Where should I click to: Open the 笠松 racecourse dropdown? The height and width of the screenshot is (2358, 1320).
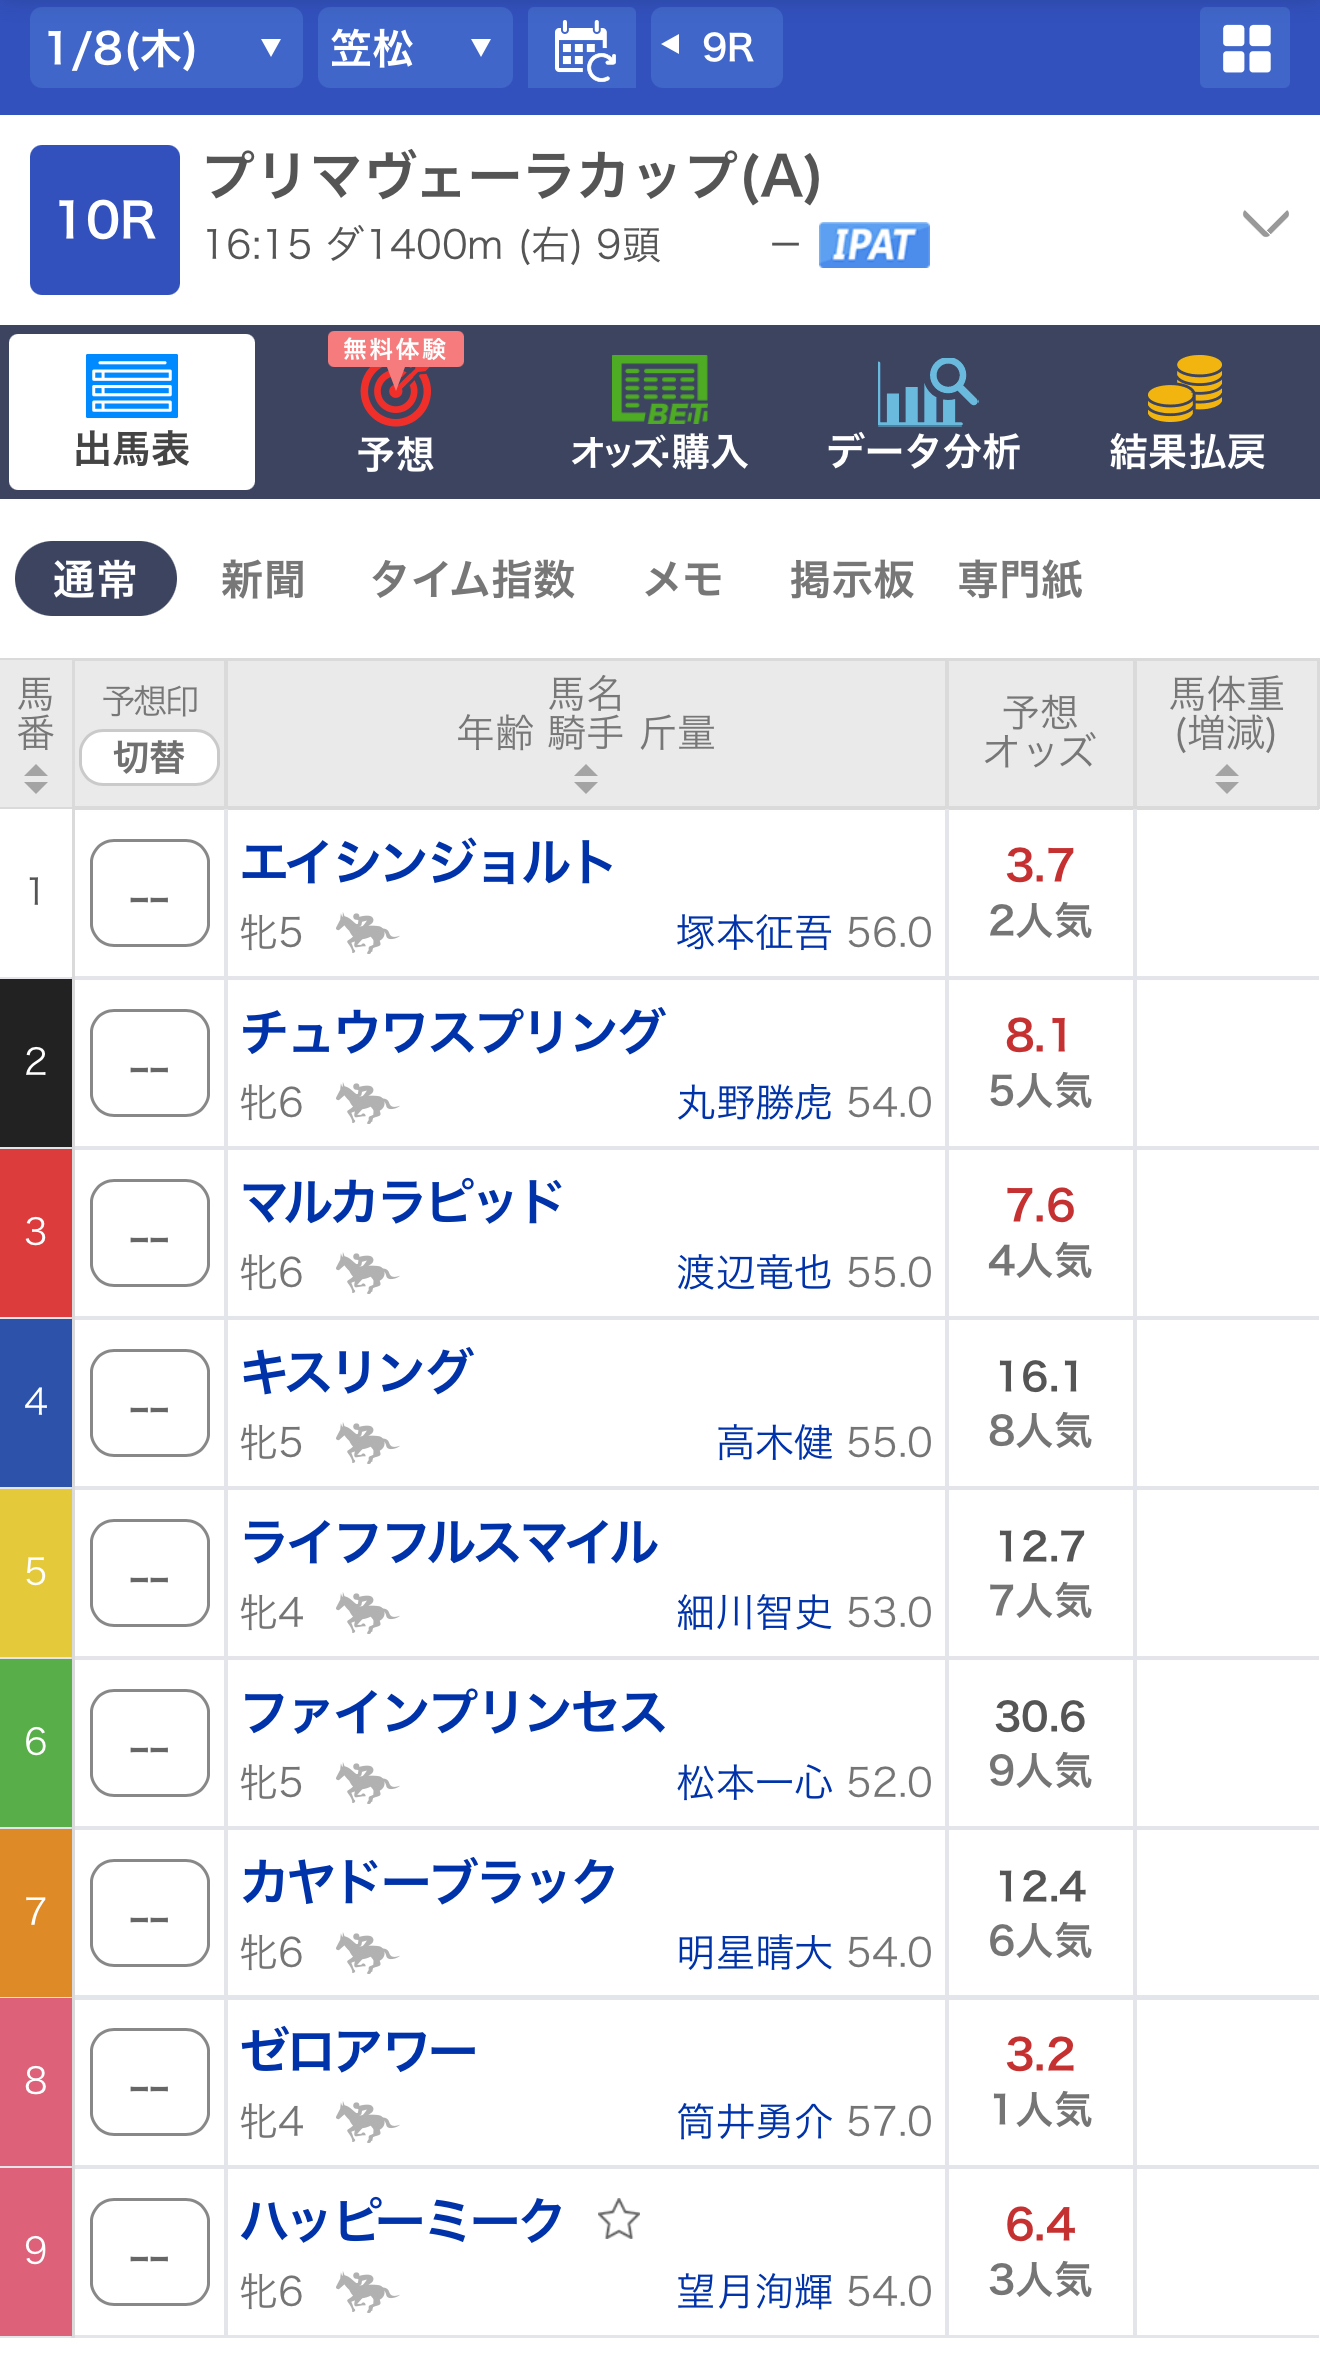[414, 48]
